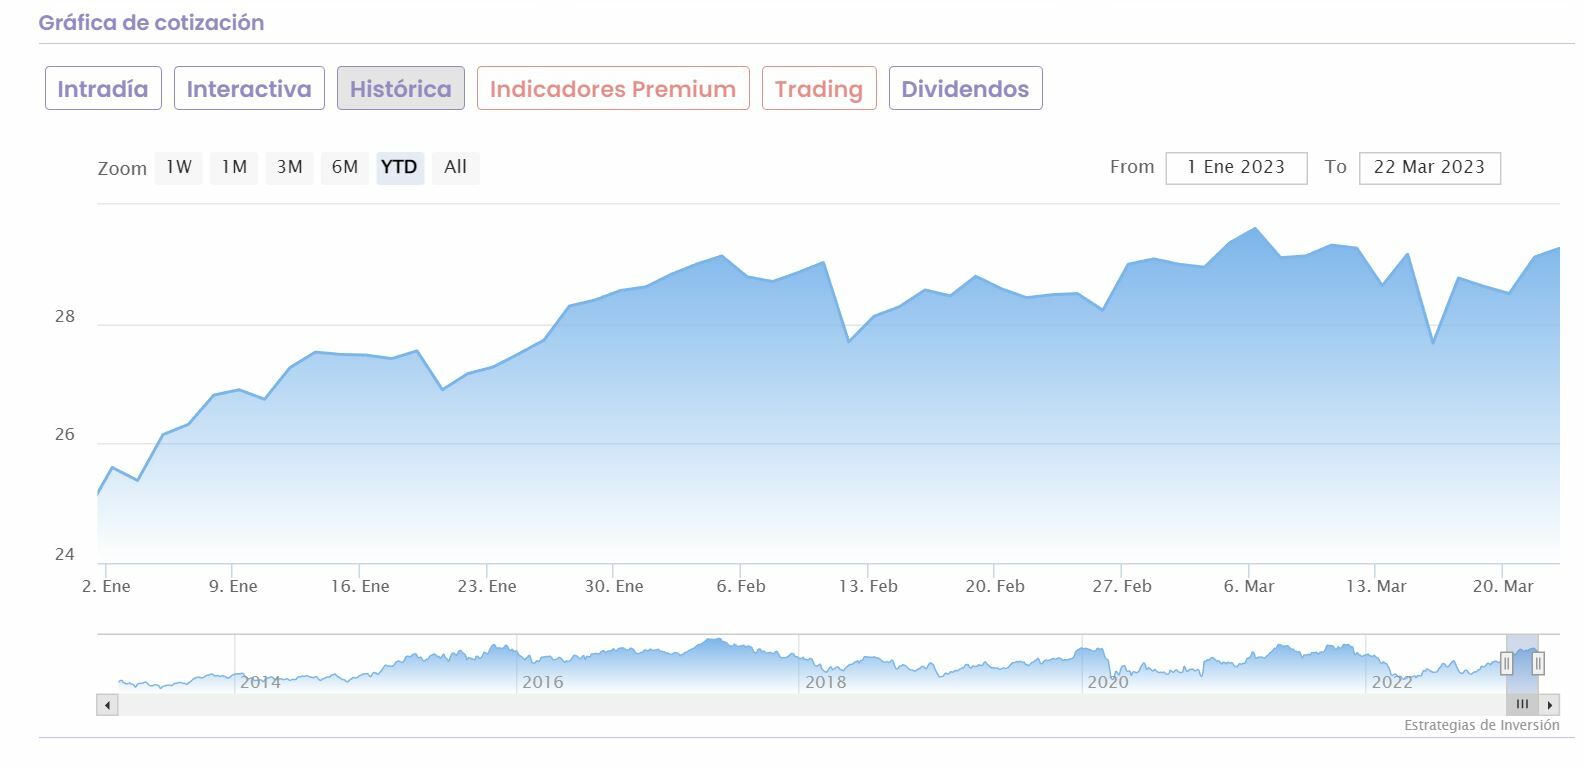The width and height of the screenshot is (1584, 769).
Task: Select the 1M zoom range
Action: point(234,167)
